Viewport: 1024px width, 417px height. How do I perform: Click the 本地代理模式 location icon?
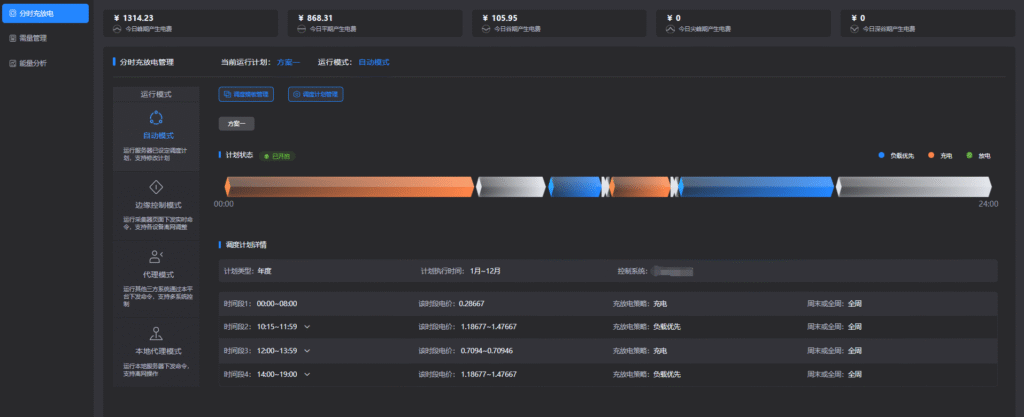click(x=155, y=333)
